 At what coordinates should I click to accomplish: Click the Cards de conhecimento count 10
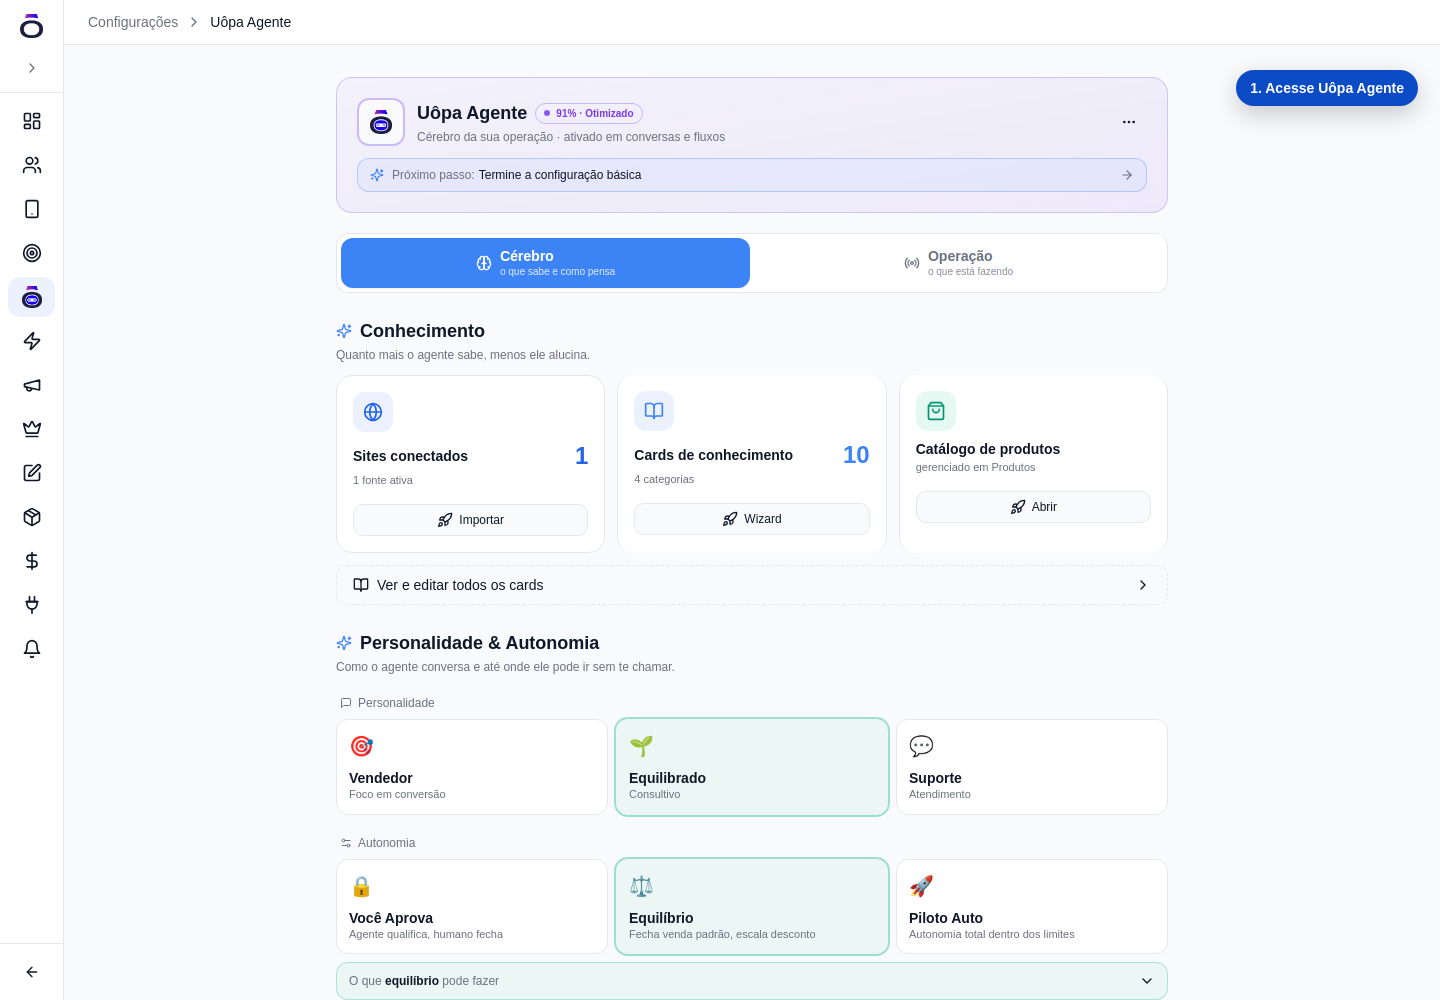click(x=856, y=455)
